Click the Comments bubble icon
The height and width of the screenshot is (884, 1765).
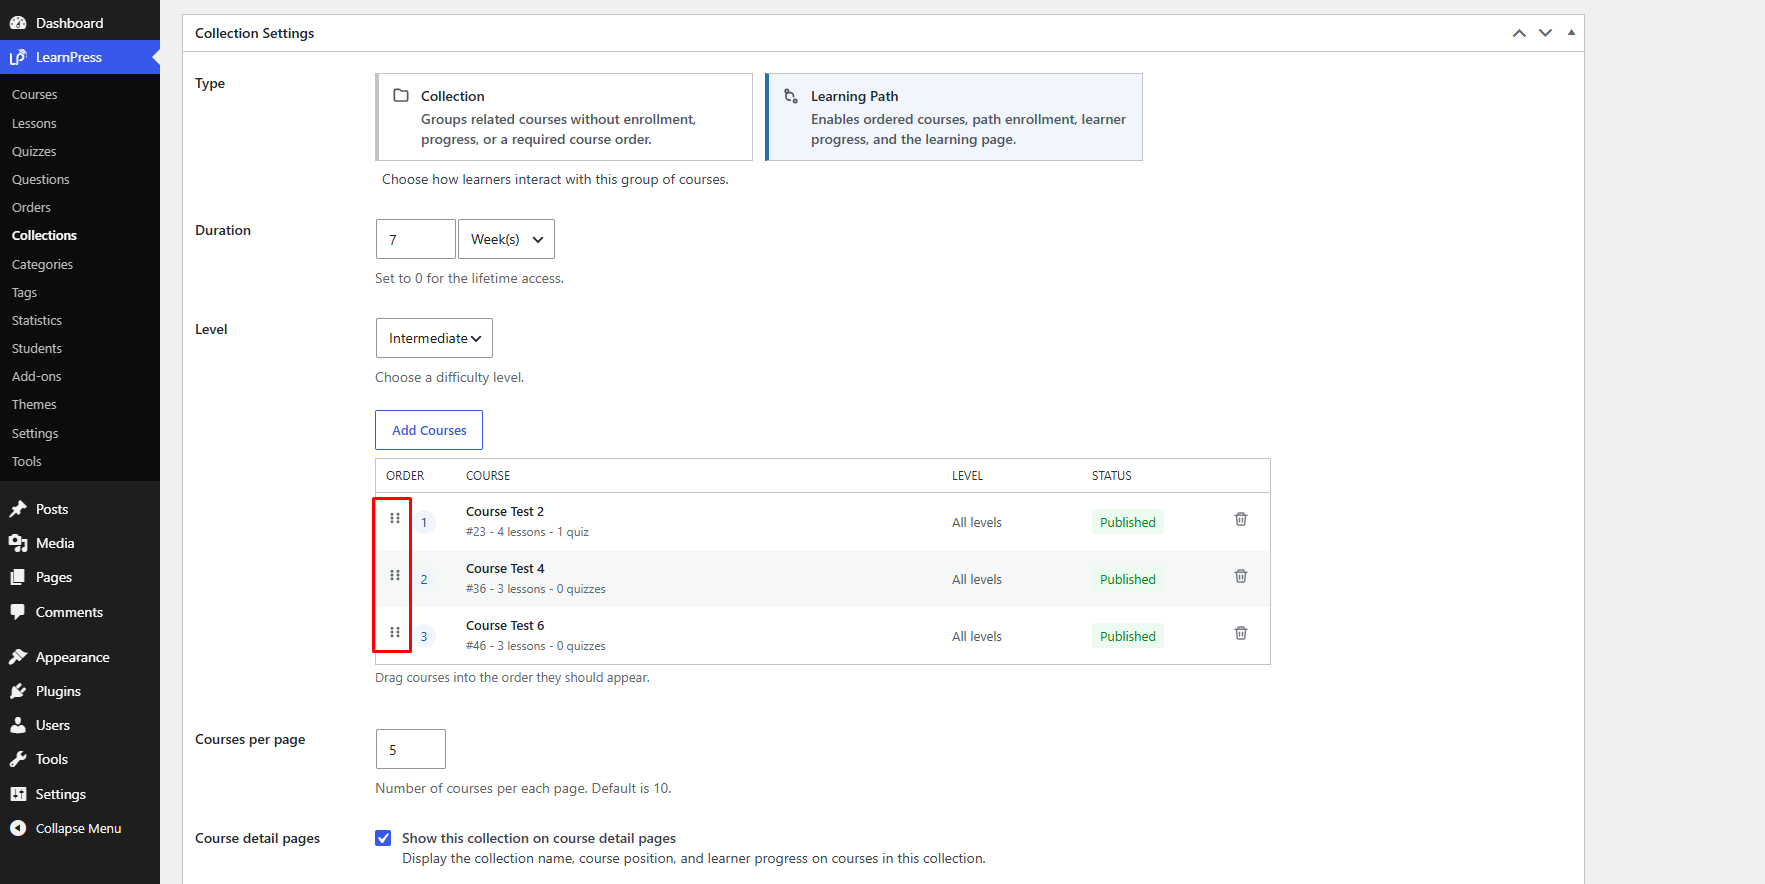click(18, 612)
